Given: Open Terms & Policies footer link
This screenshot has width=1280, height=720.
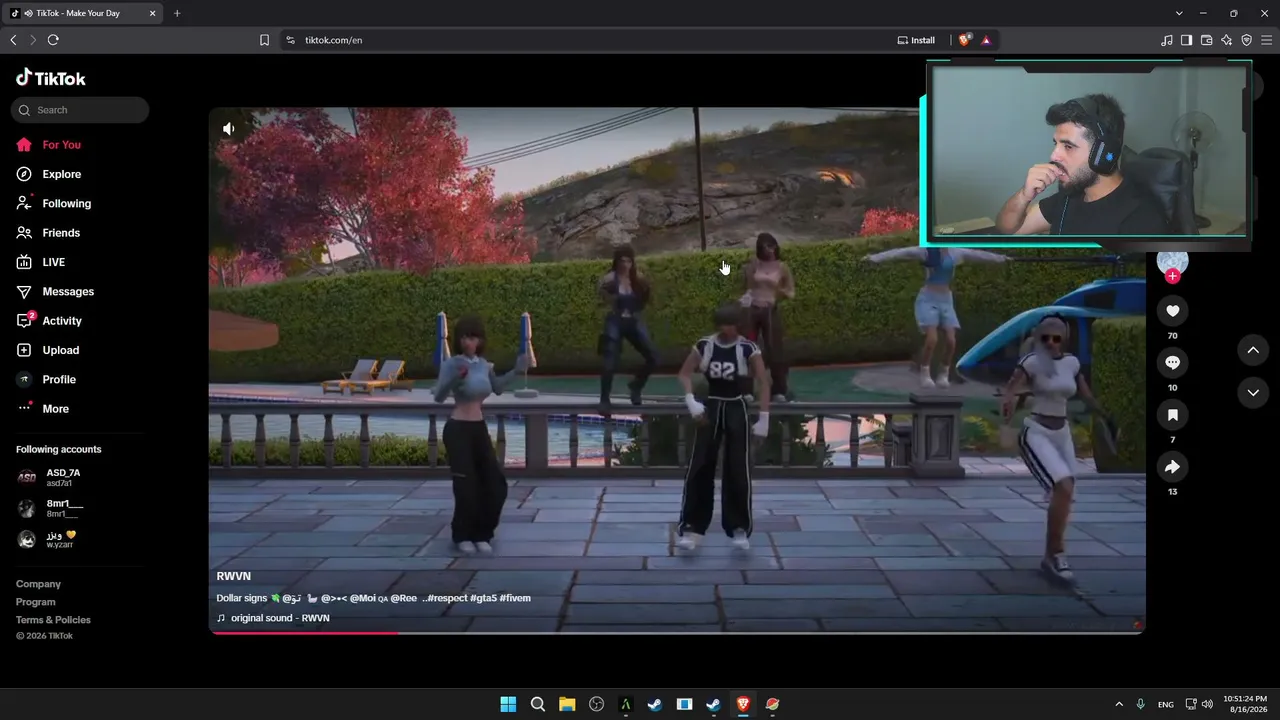Looking at the screenshot, I should tap(53, 620).
